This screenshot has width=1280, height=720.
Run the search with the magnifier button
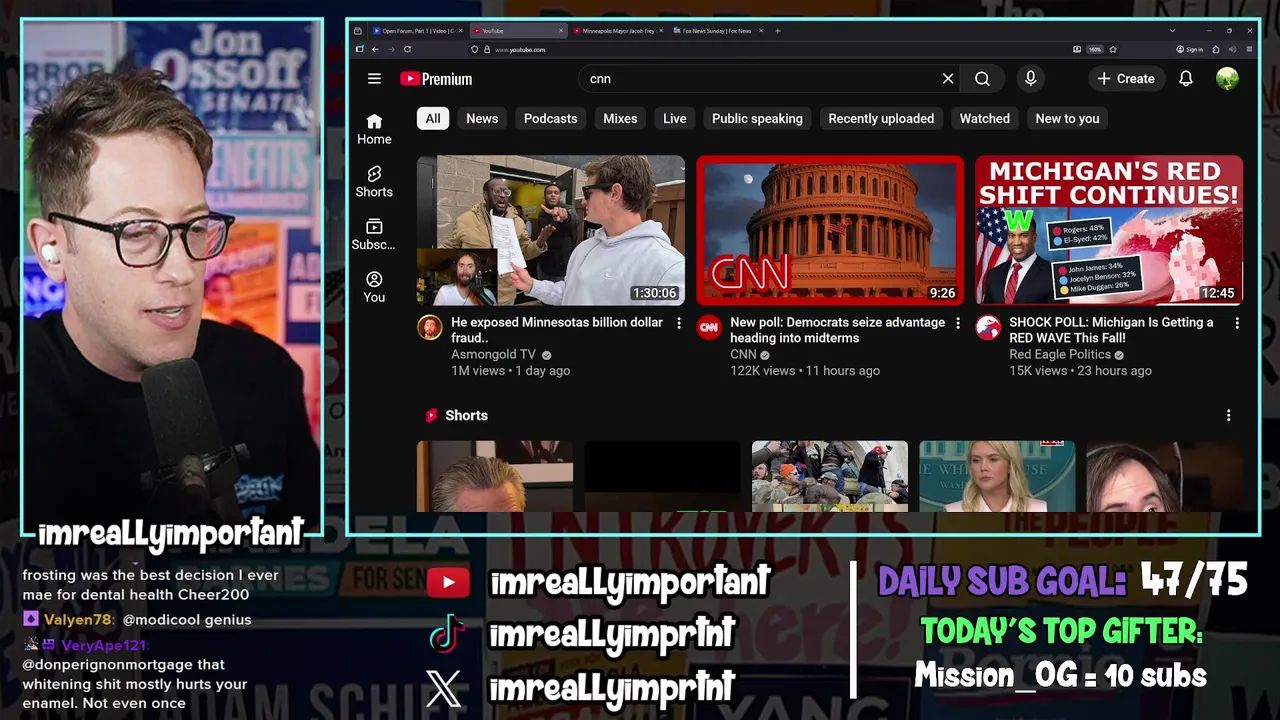tap(982, 79)
